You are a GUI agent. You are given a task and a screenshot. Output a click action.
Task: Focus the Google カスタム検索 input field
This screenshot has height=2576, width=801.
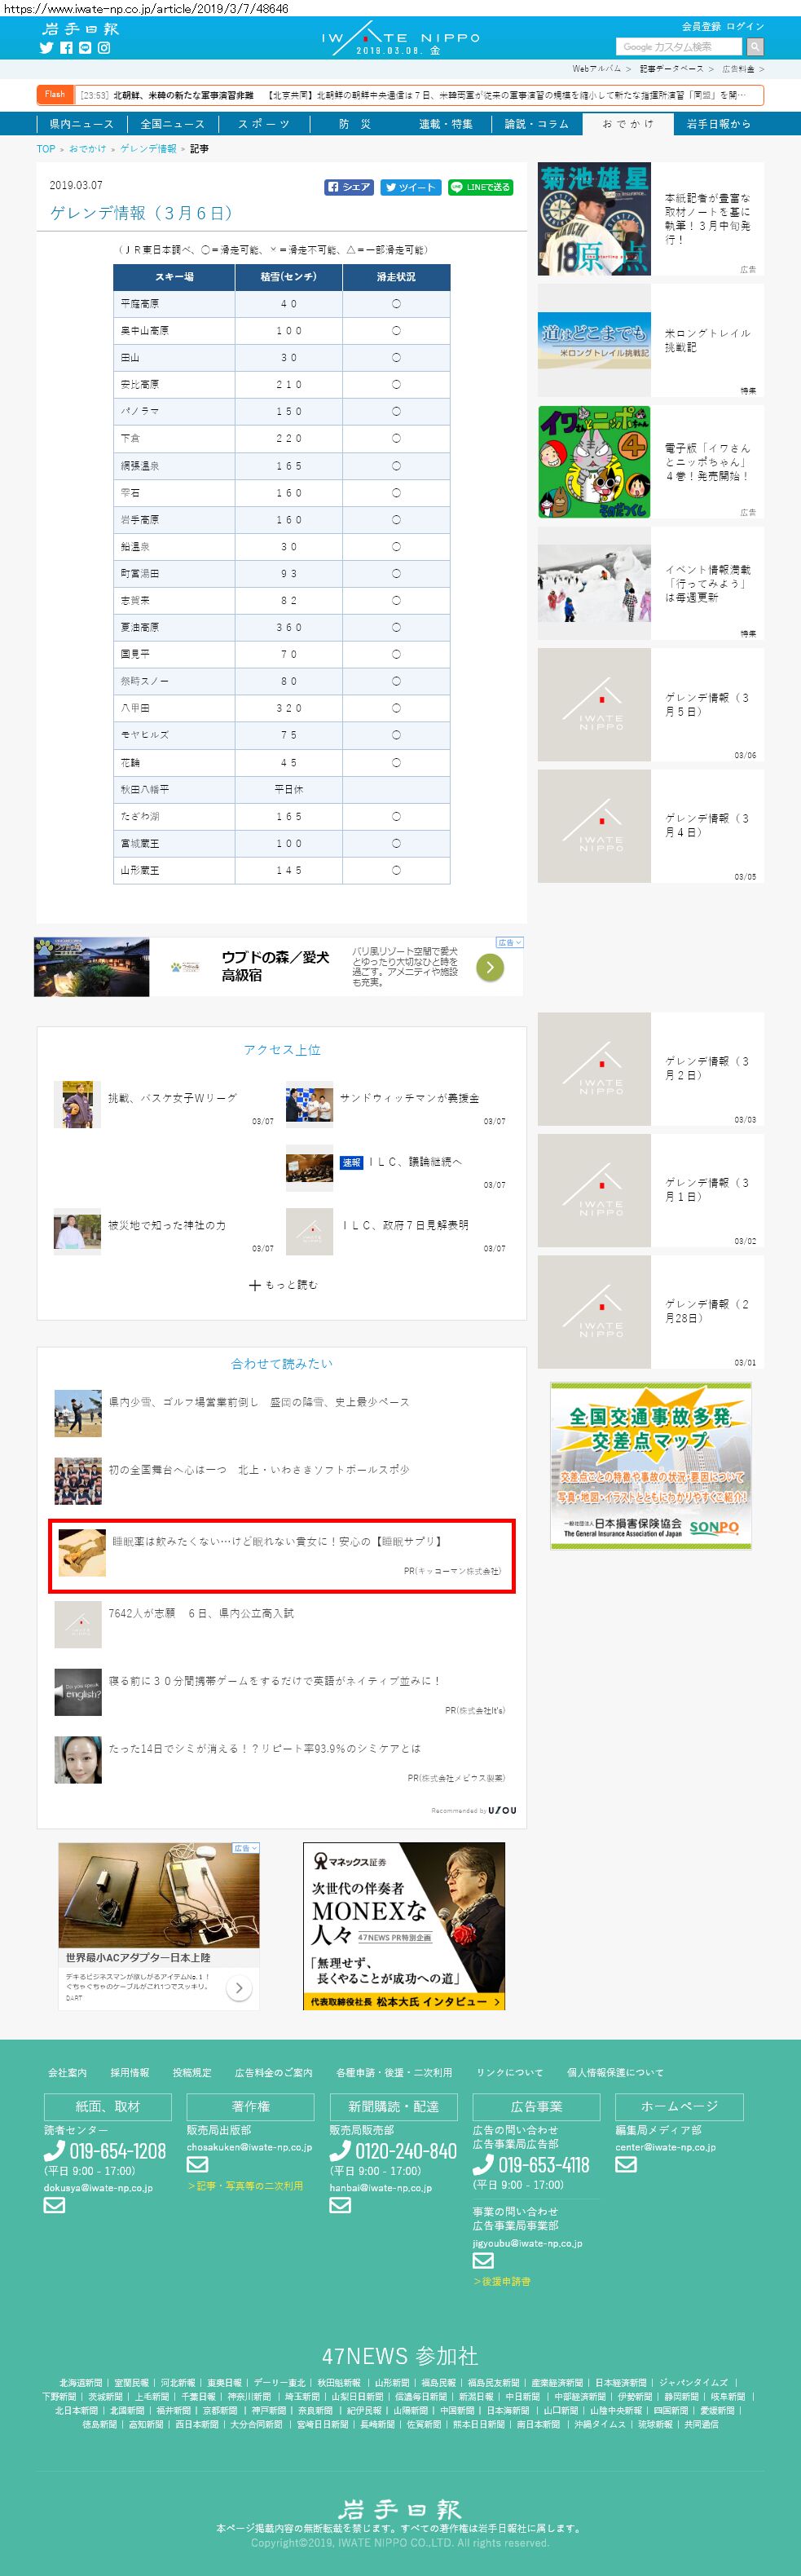[679, 46]
